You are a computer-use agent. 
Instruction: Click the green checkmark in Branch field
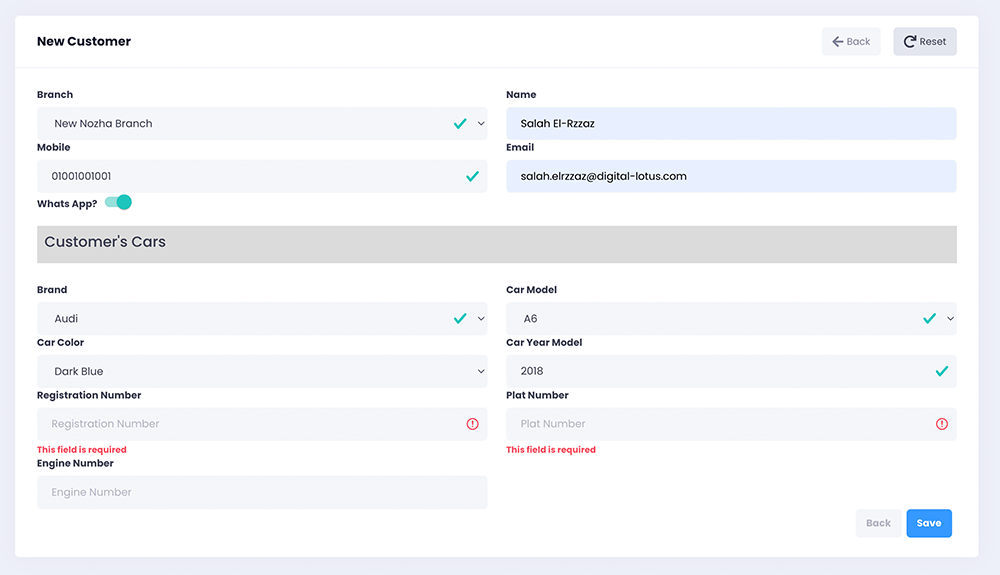pos(460,124)
